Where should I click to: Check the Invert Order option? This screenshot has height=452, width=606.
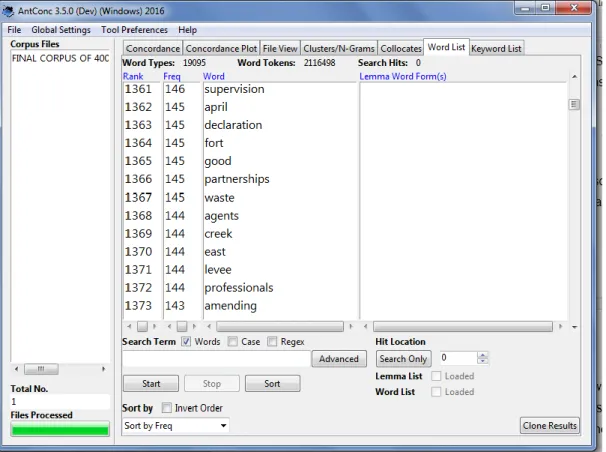pos(167,408)
